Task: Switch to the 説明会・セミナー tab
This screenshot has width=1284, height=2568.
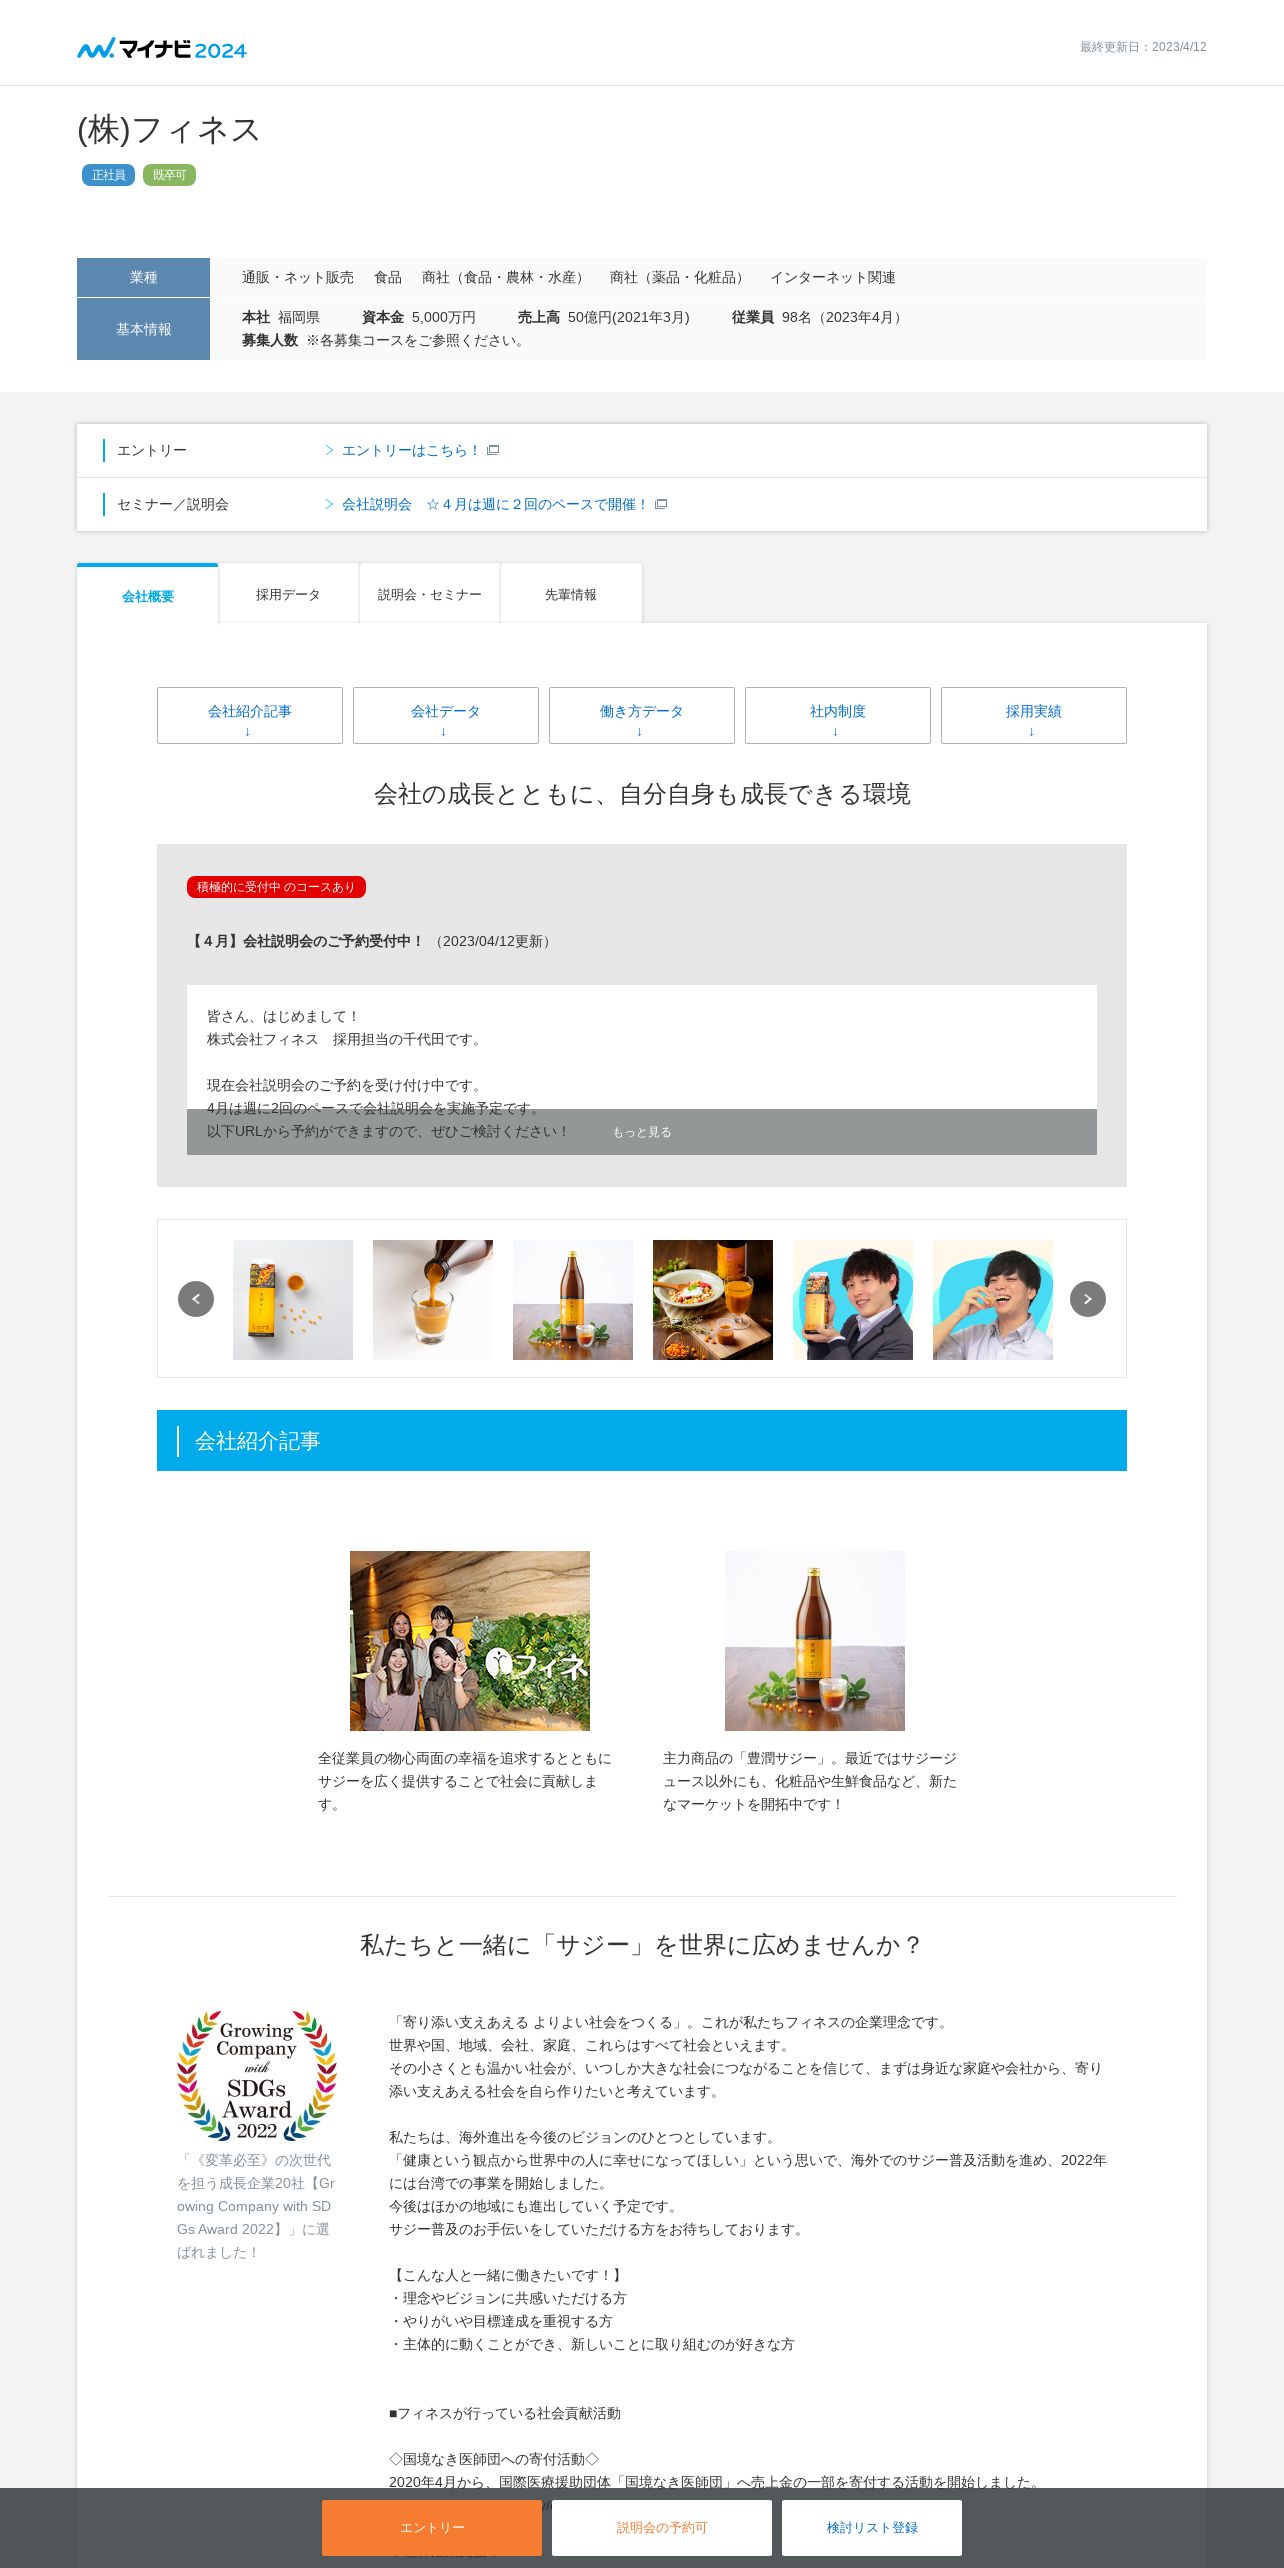Action: tap(430, 594)
